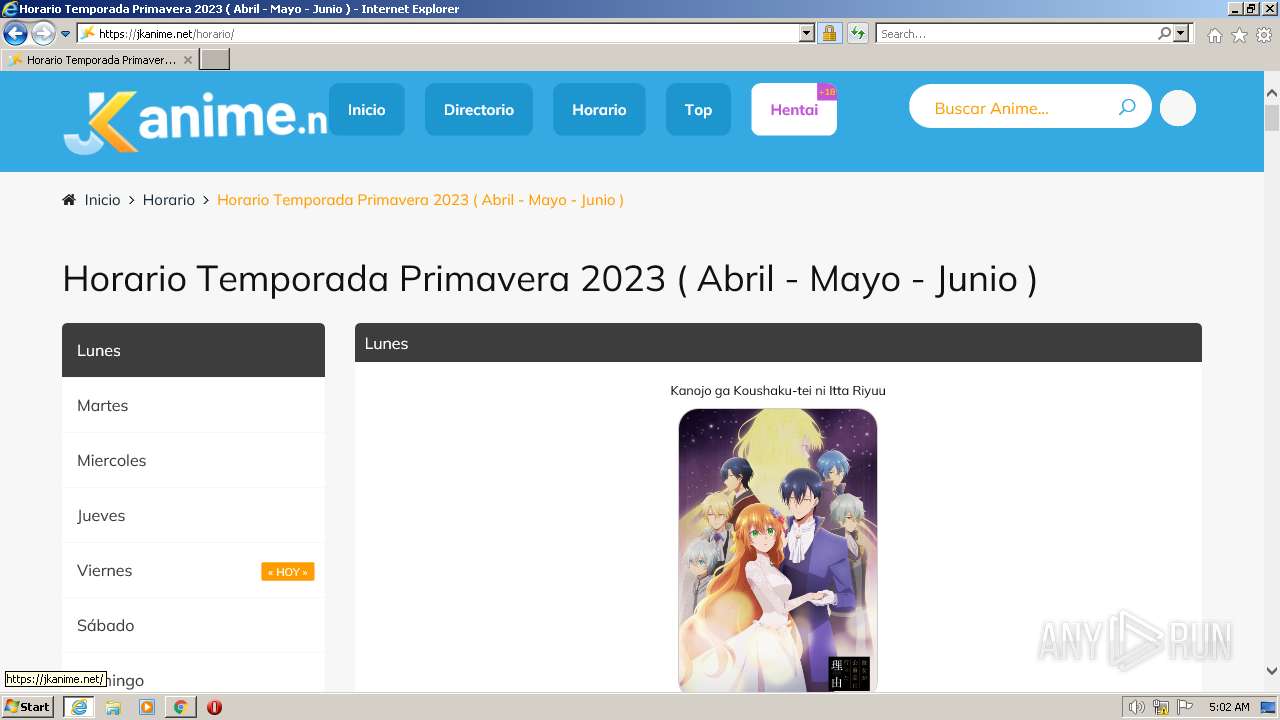Select Lunes in the day sidebar
The image size is (1280, 720).
[193, 350]
